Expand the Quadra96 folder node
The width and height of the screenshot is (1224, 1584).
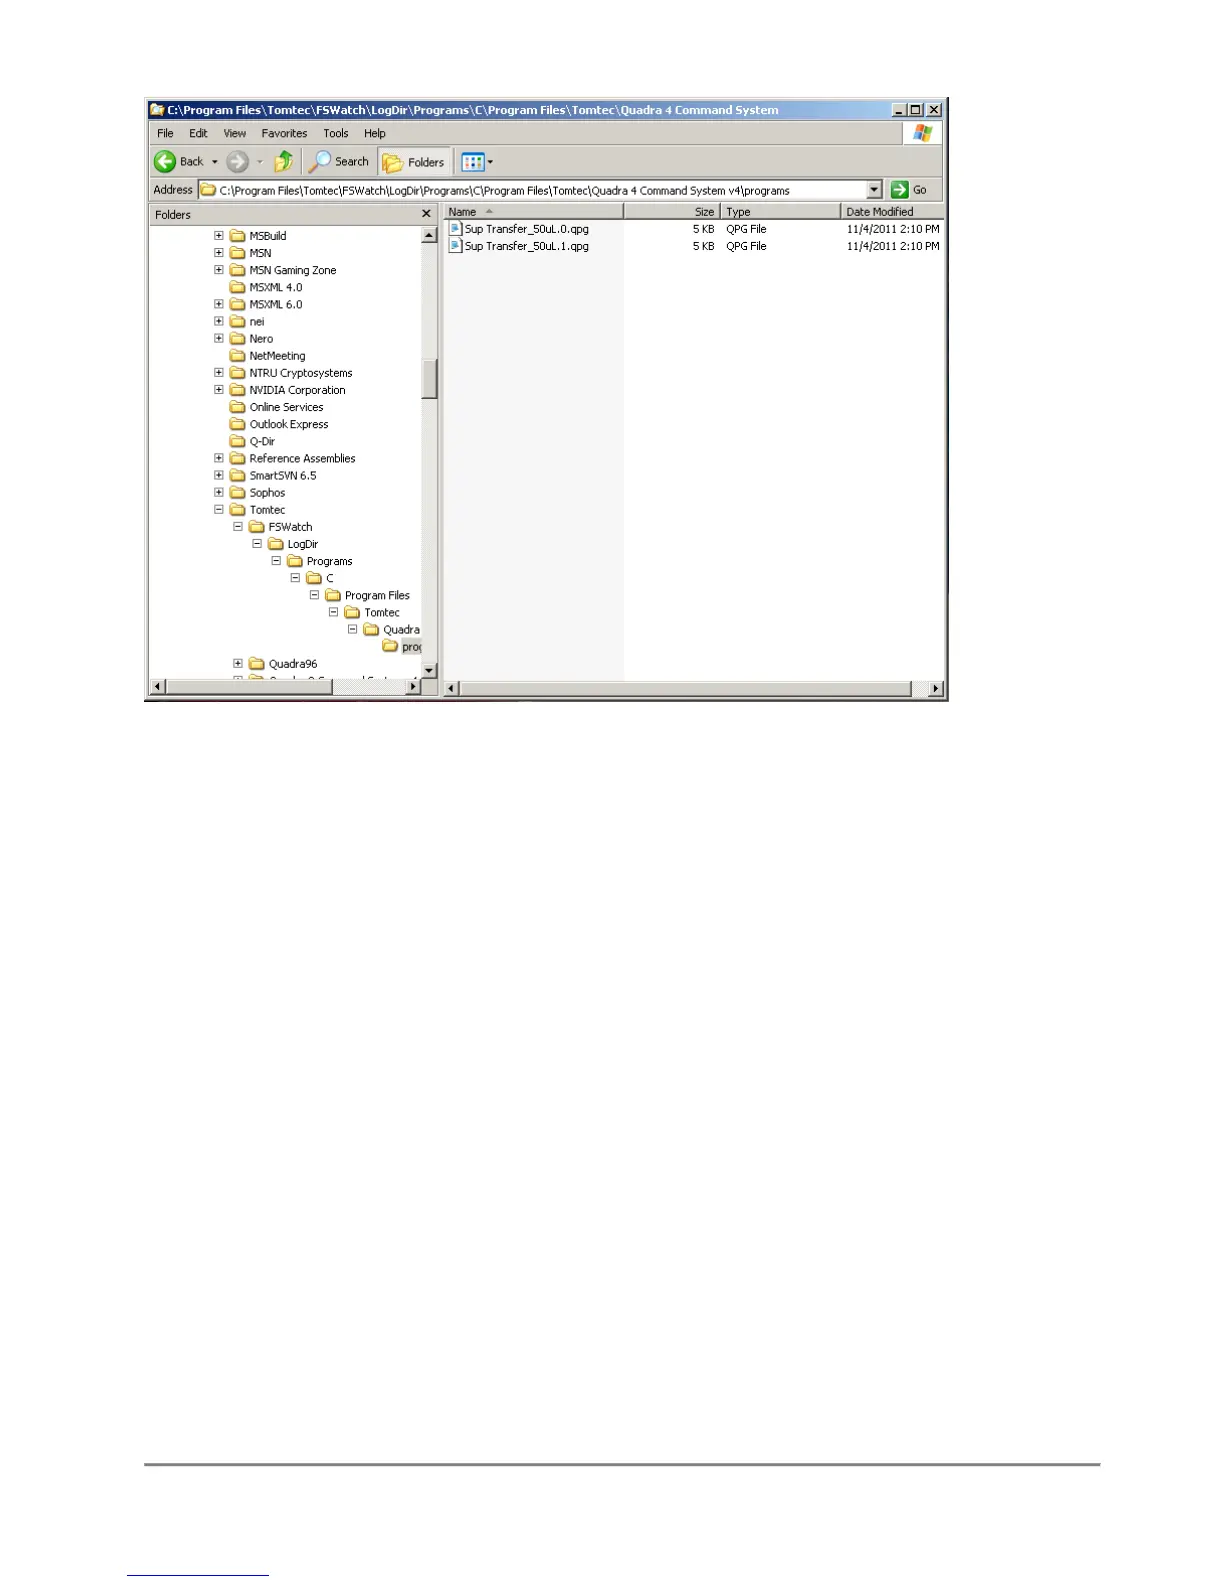[x=238, y=664]
